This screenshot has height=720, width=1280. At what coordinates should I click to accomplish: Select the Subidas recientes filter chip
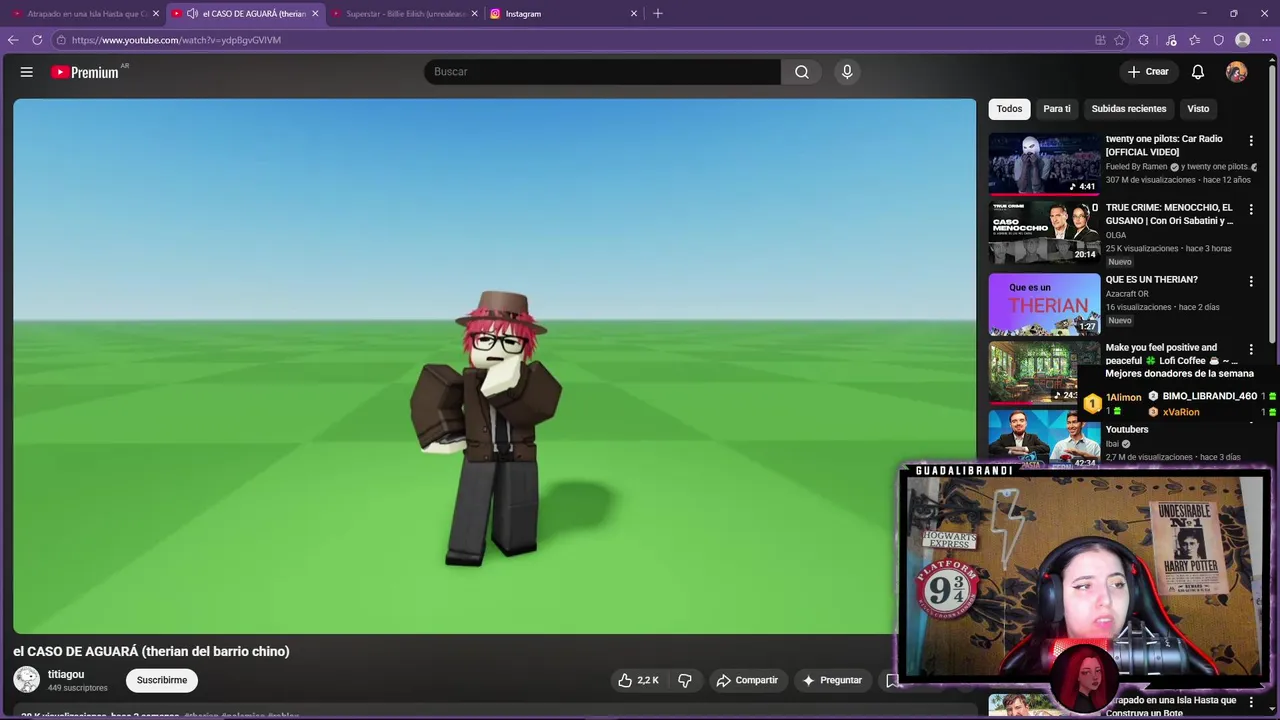[1129, 109]
